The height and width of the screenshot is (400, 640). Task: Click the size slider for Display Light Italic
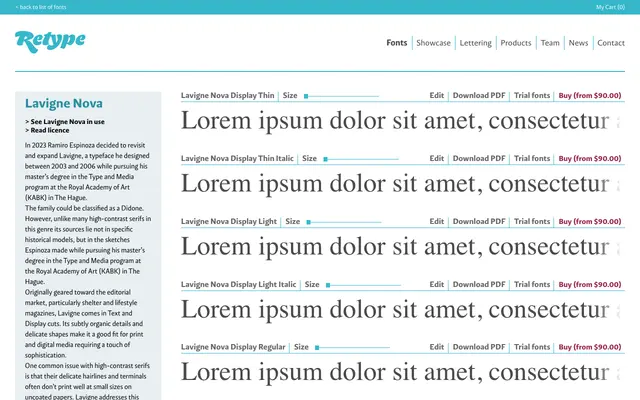pyautogui.click(x=363, y=285)
